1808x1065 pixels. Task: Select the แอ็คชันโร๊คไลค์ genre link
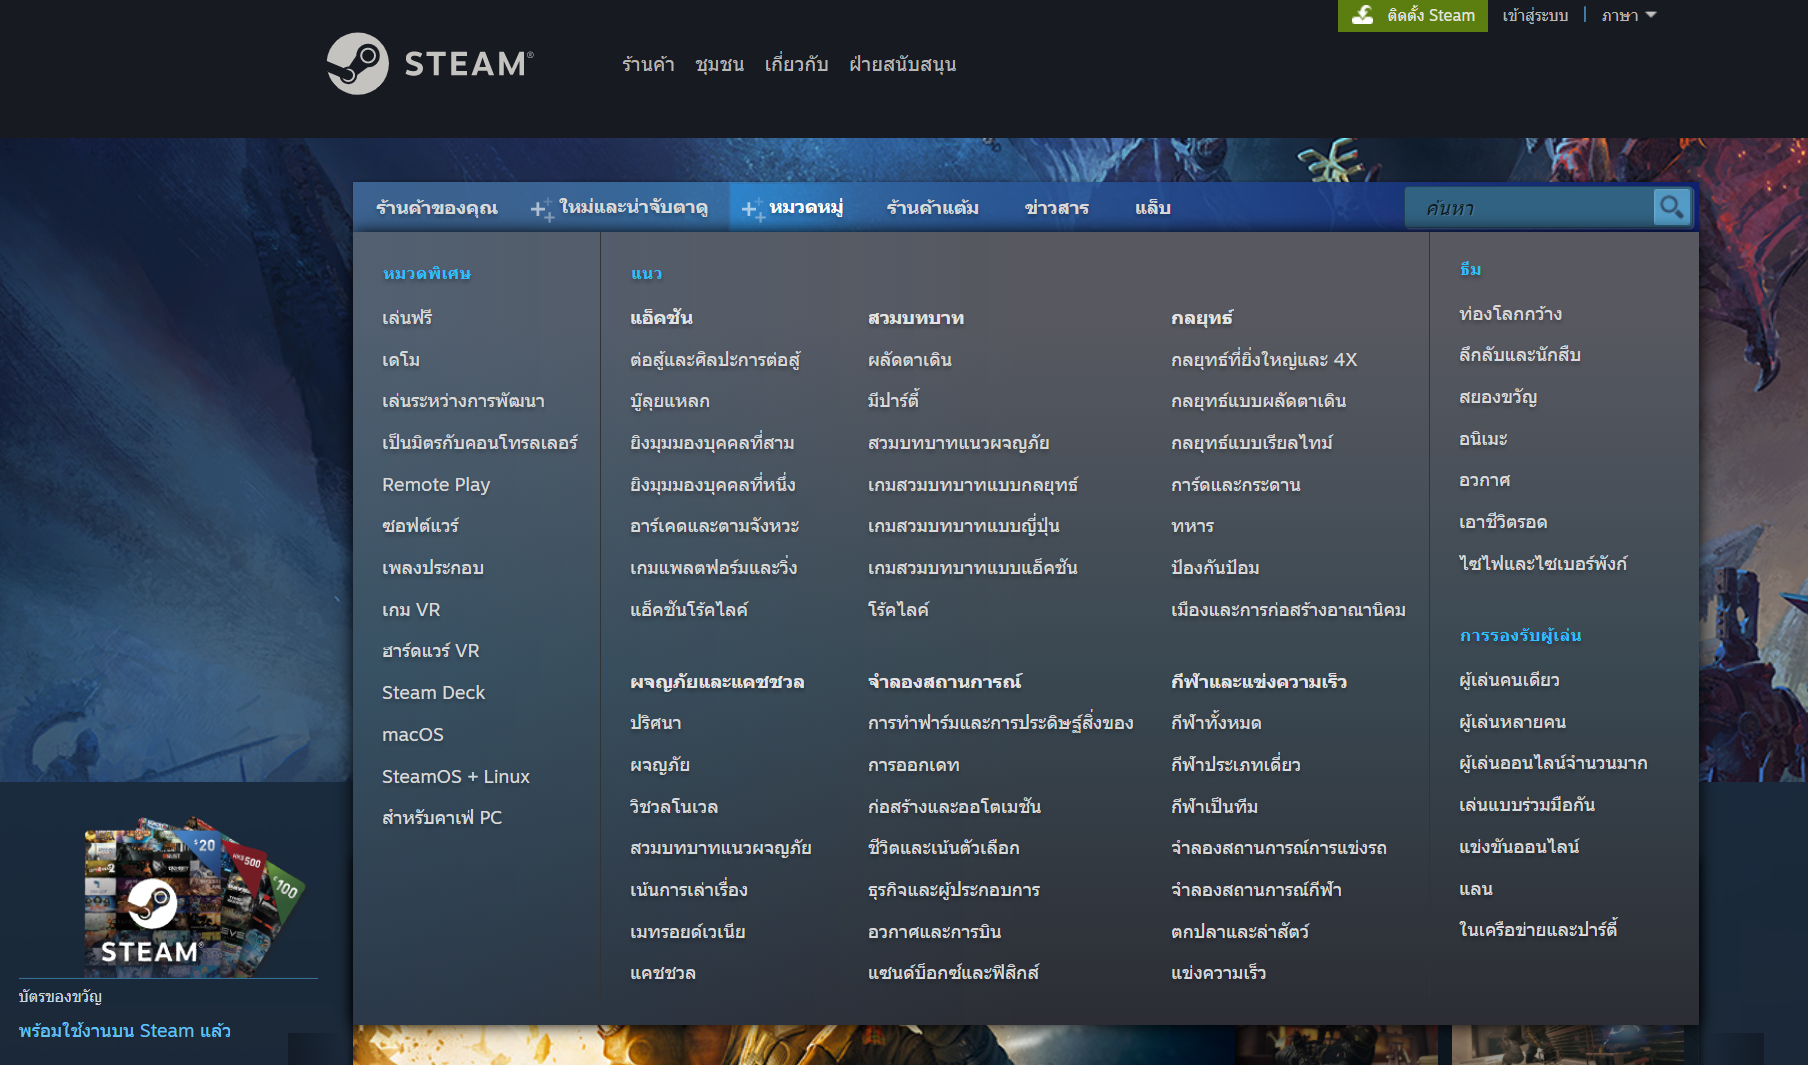[x=689, y=610]
